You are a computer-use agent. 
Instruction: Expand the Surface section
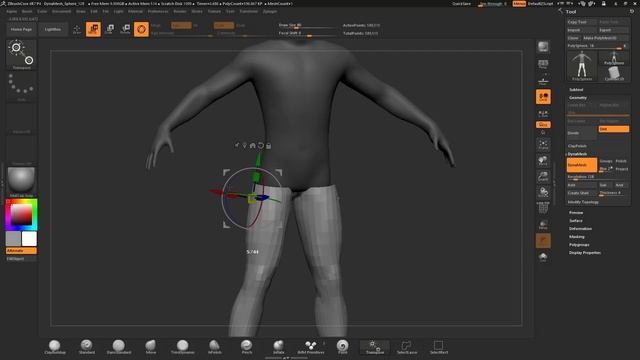[x=576, y=221]
